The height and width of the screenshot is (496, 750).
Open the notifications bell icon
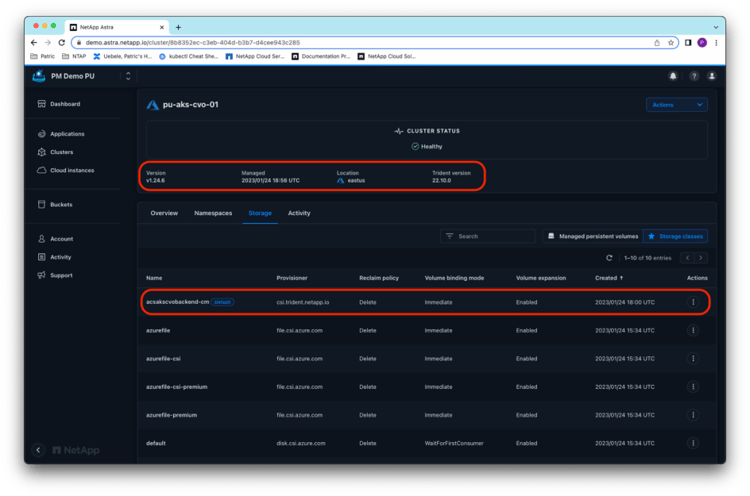point(673,76)
